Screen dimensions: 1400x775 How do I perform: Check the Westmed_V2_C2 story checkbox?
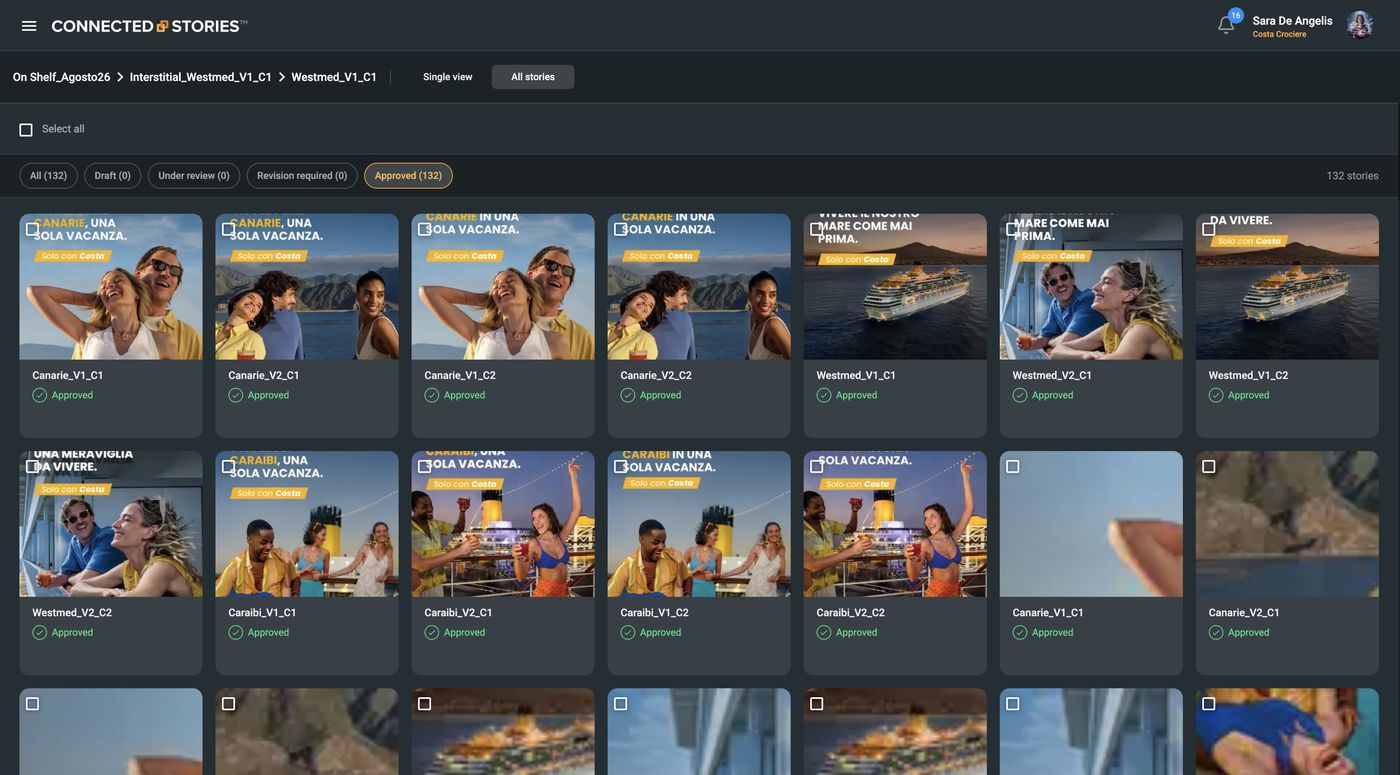pyautogui.click(x=33, y=467)
